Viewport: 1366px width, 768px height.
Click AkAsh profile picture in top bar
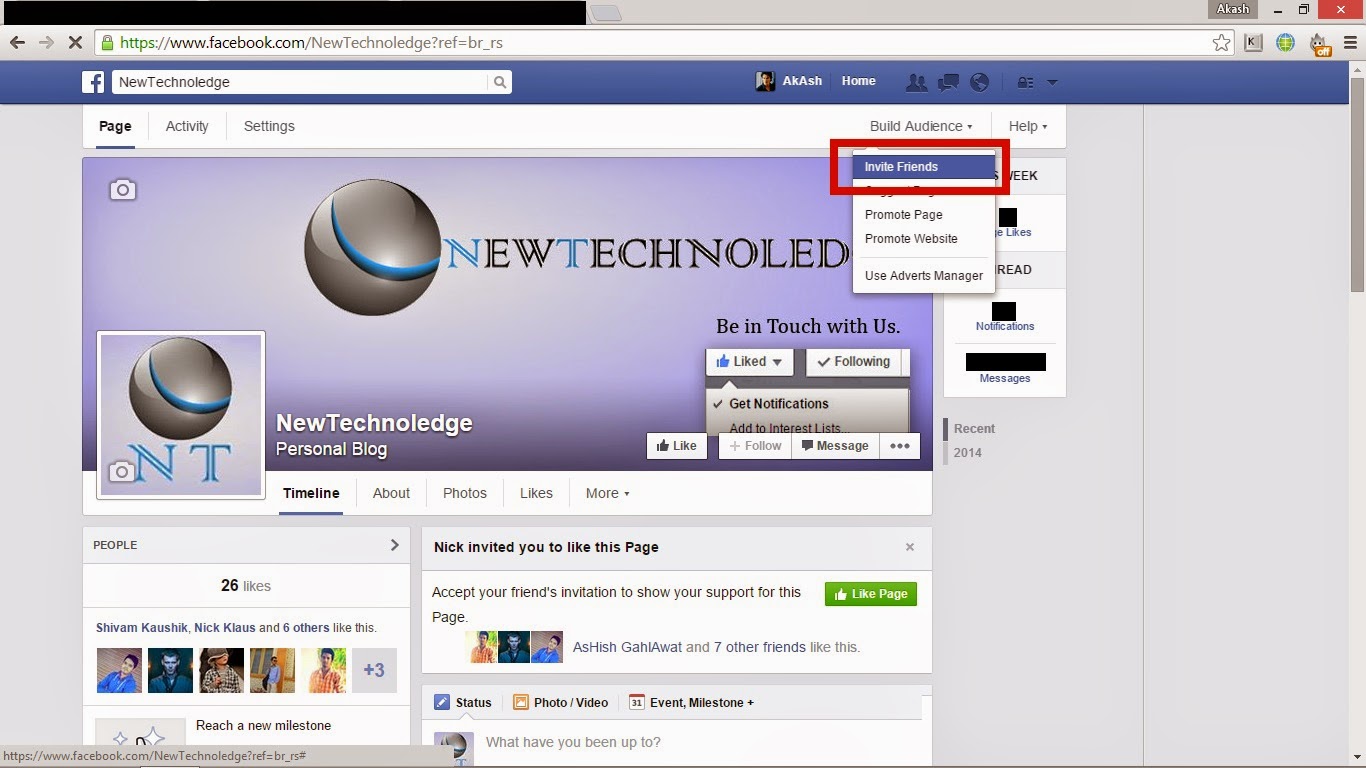765,82
